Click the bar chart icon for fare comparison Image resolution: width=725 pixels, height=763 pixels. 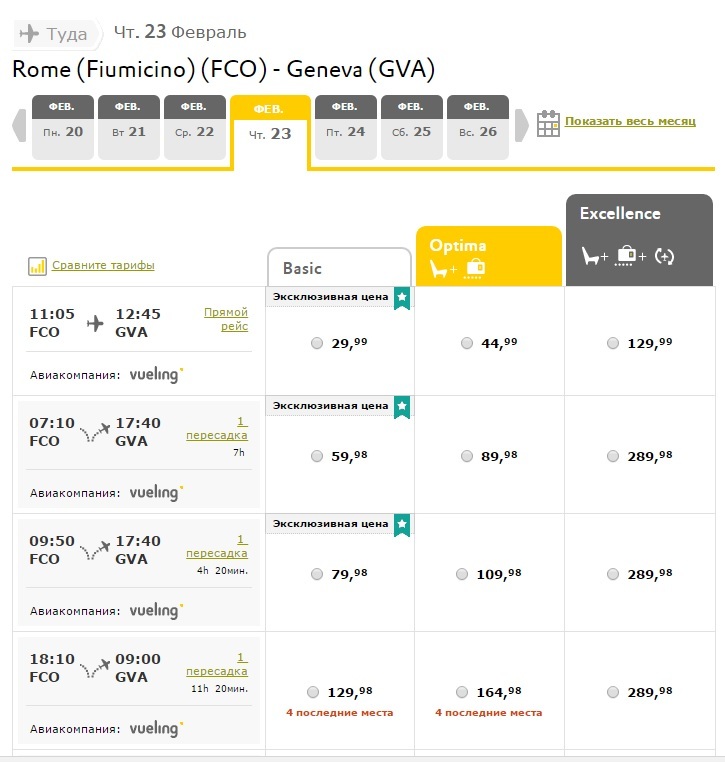38,266
